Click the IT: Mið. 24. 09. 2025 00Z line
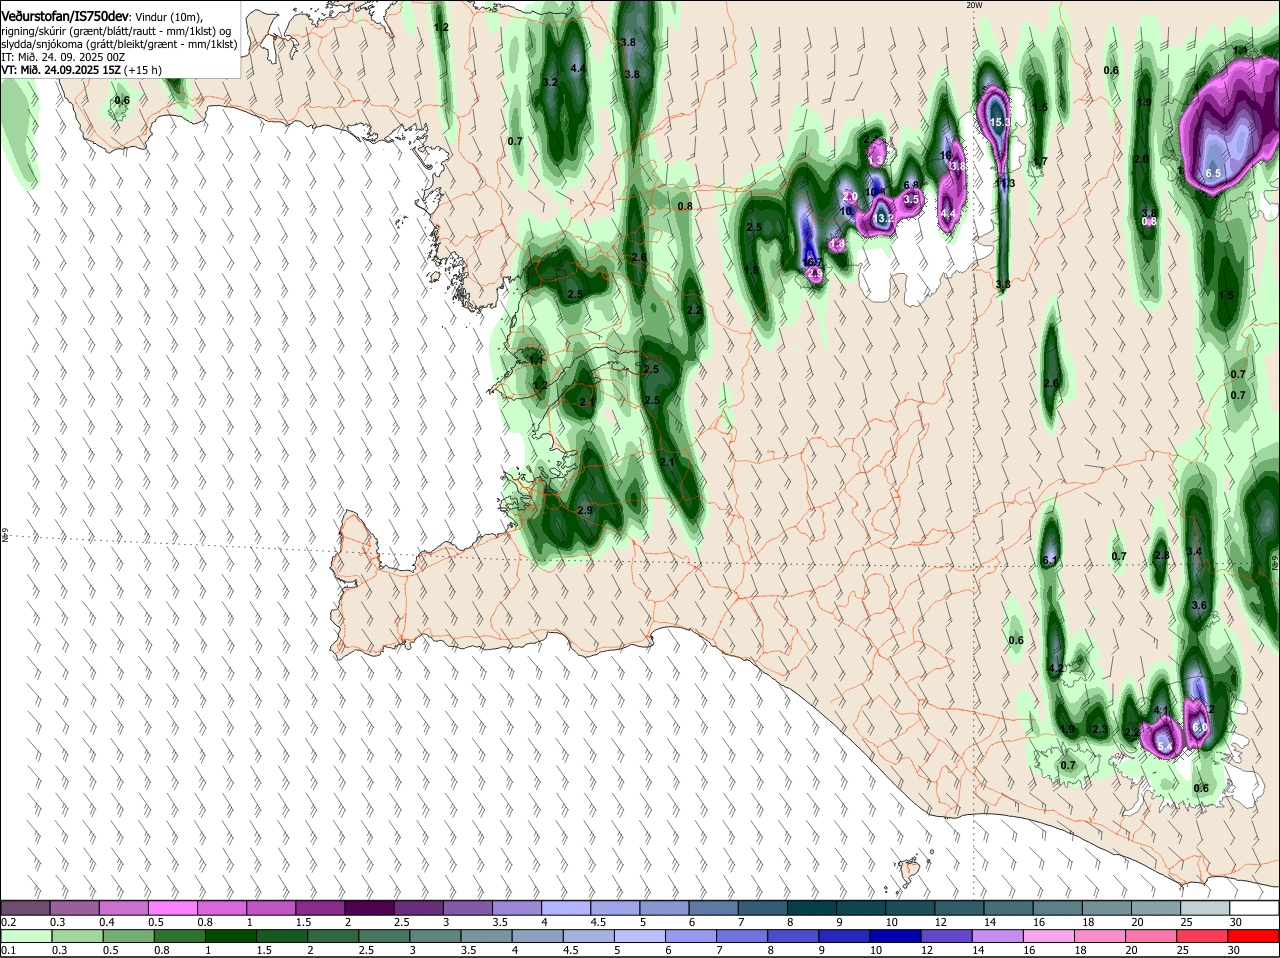 coord(63,57)
